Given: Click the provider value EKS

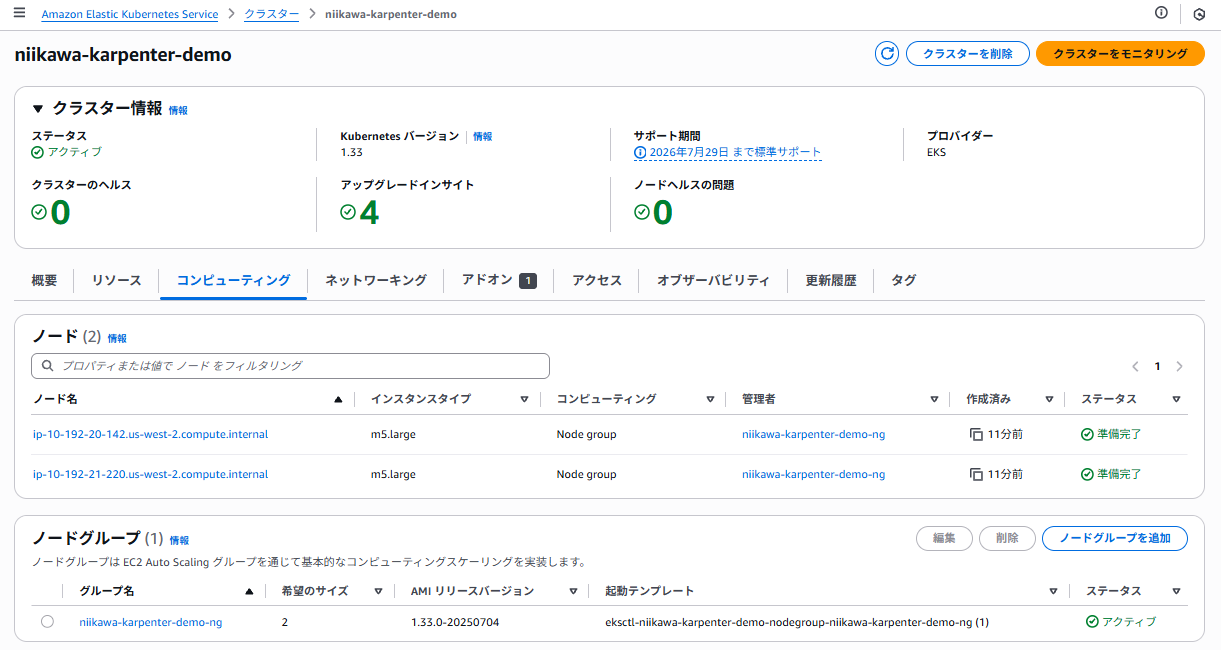Looking at the screenshot, I should 936,152.
